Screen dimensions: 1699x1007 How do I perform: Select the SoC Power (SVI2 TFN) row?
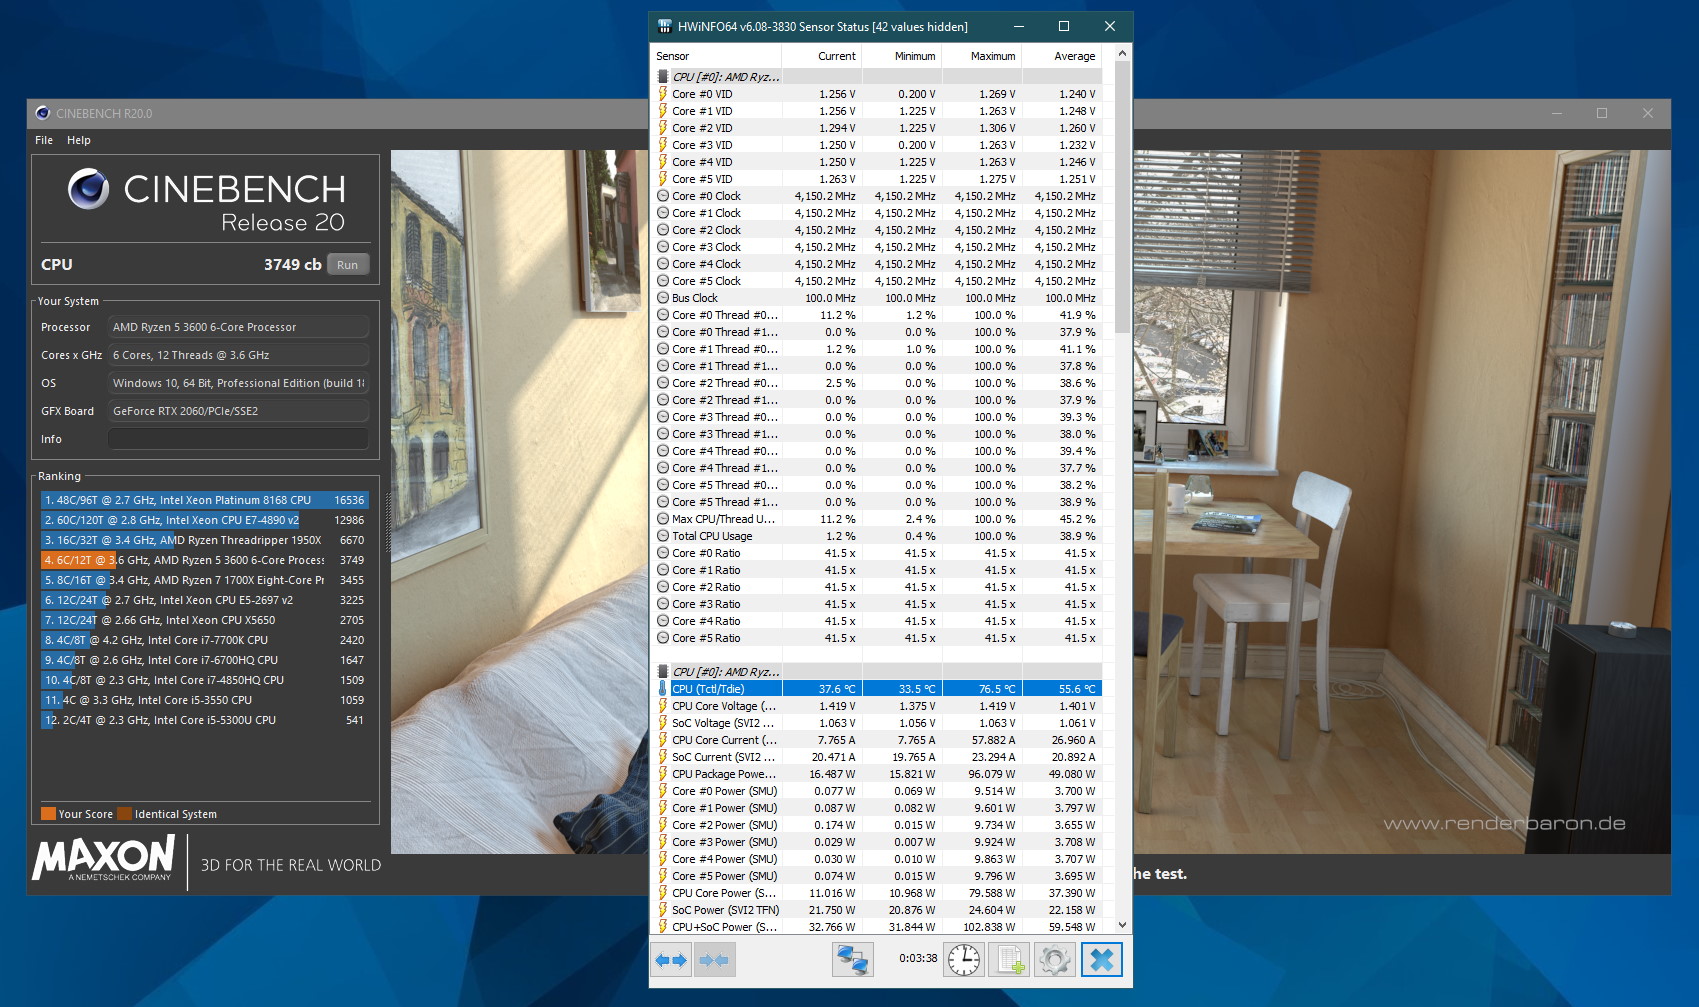pos(877,910)
